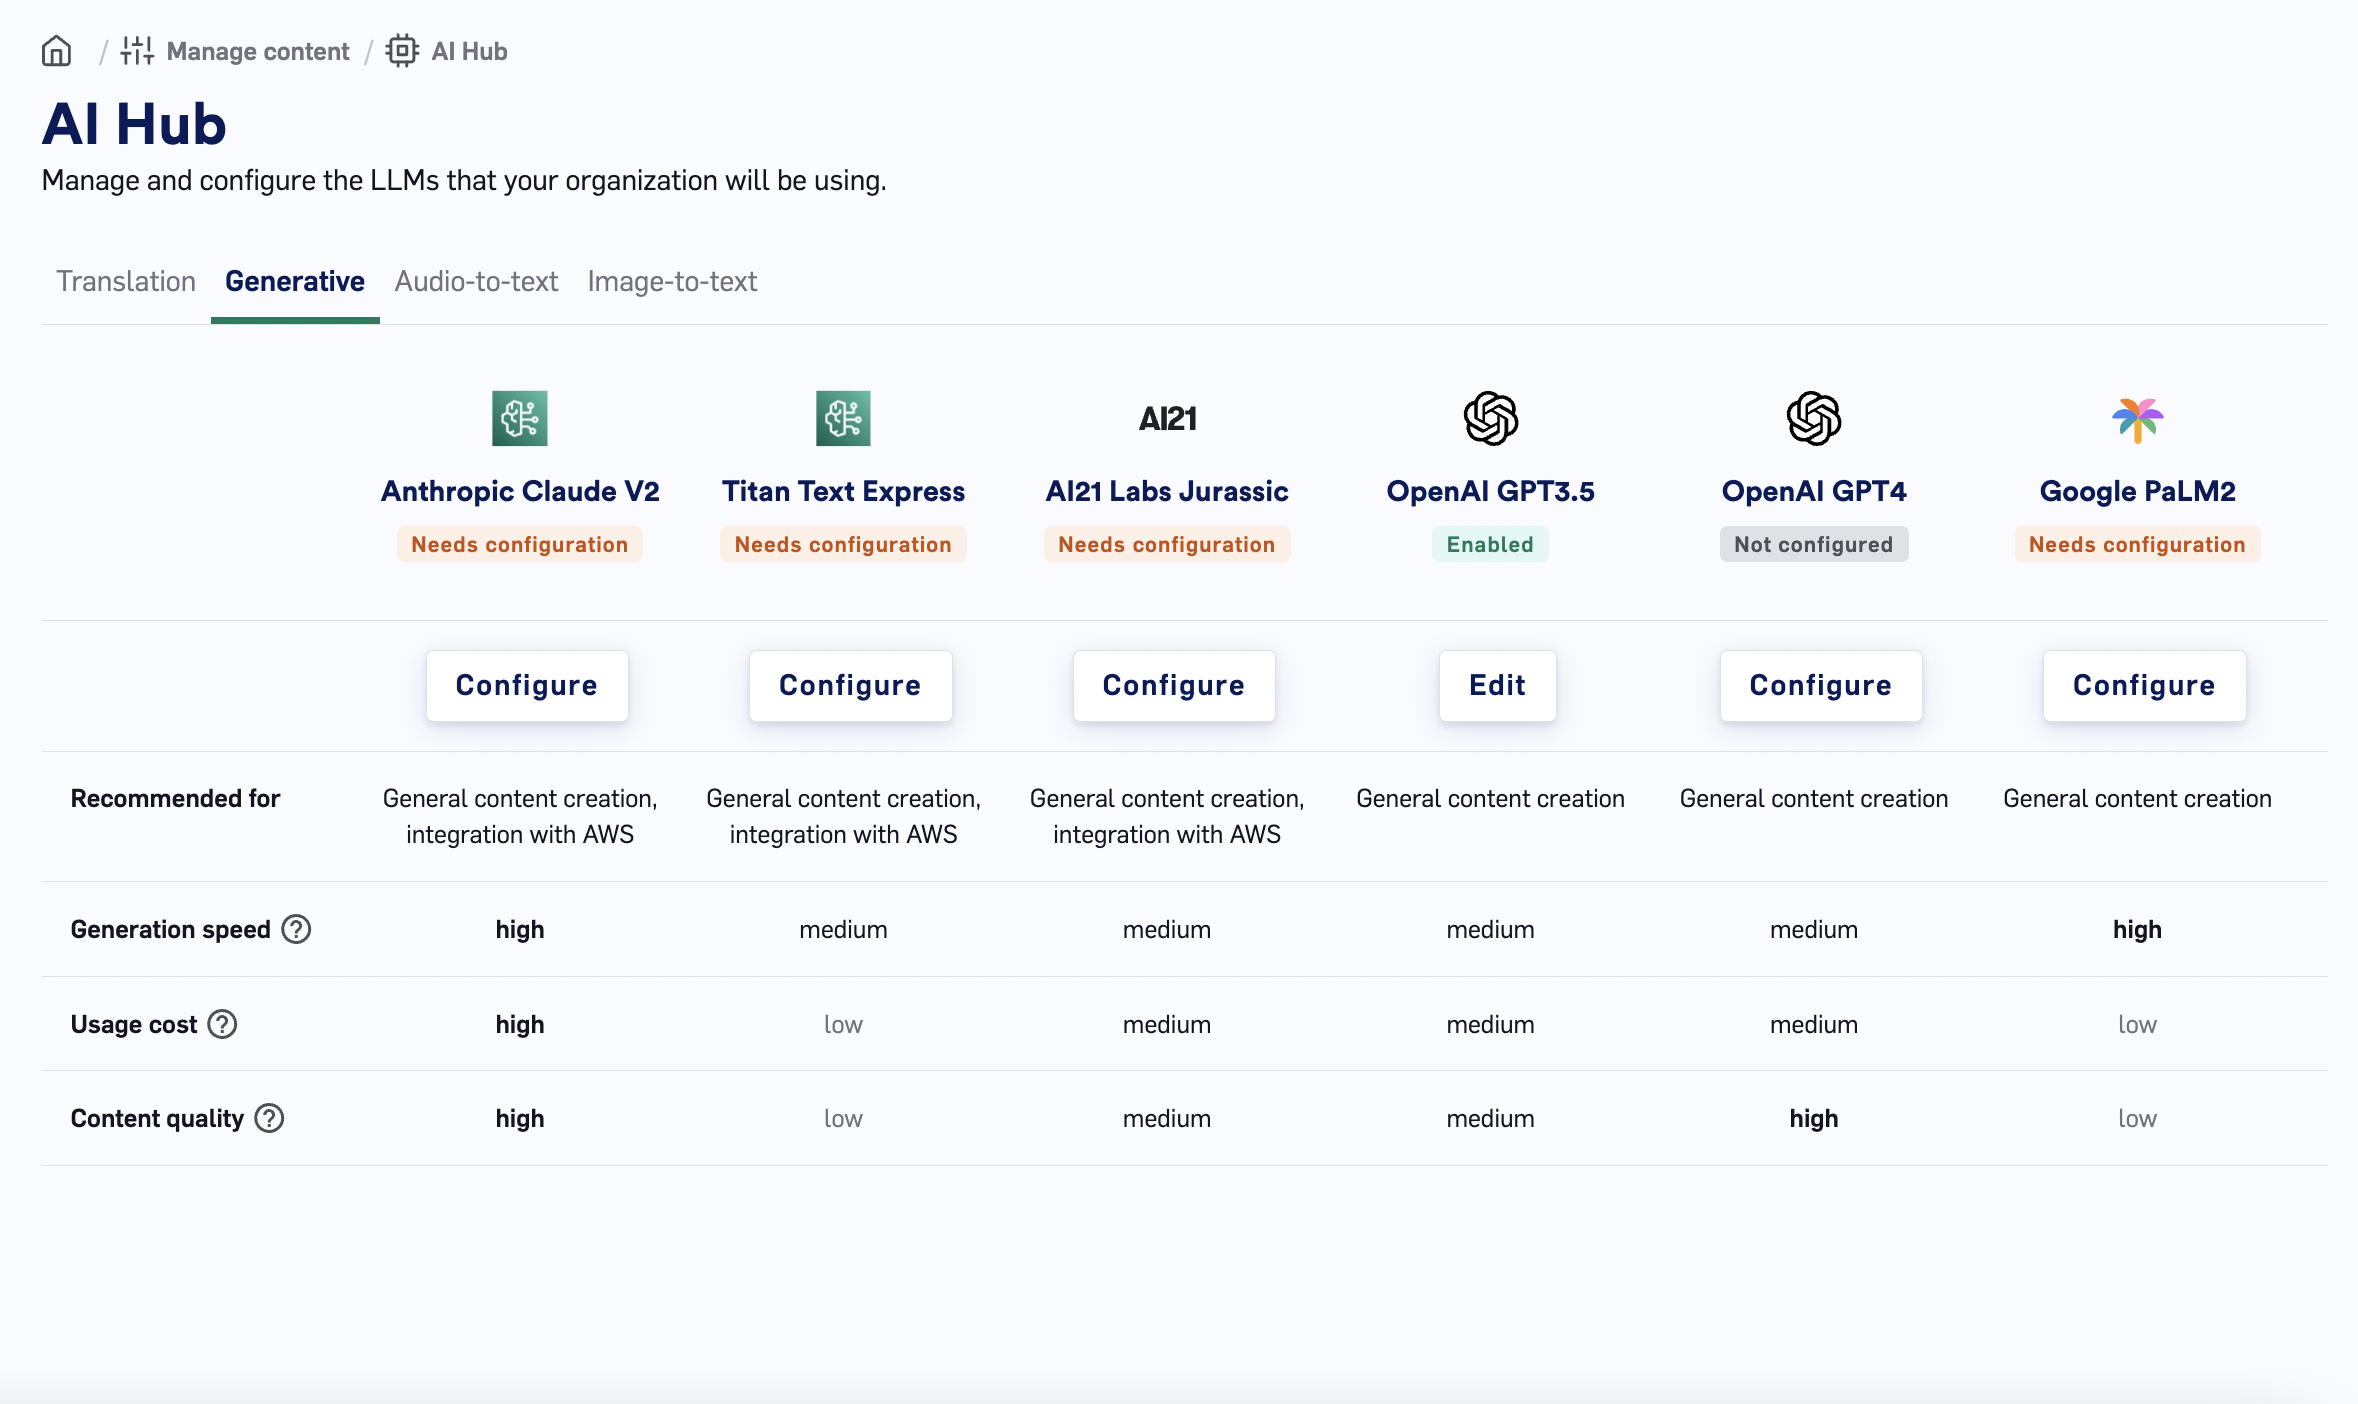The width and height of the screenshot is (2358, 1404).
Task: Click the Manage content sliders icon
Action: [137, 51]
